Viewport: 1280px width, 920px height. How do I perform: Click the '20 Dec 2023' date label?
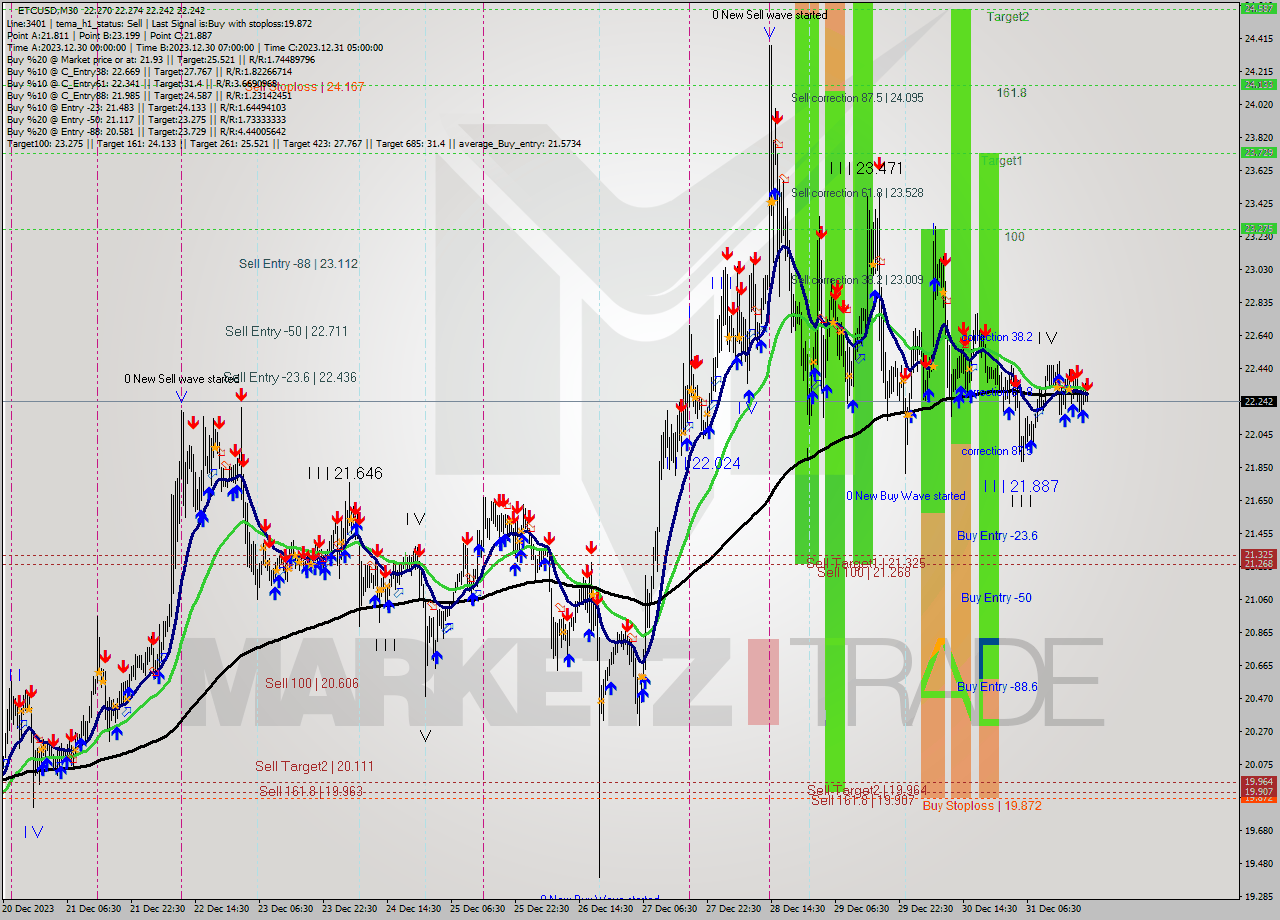[29, 909]
